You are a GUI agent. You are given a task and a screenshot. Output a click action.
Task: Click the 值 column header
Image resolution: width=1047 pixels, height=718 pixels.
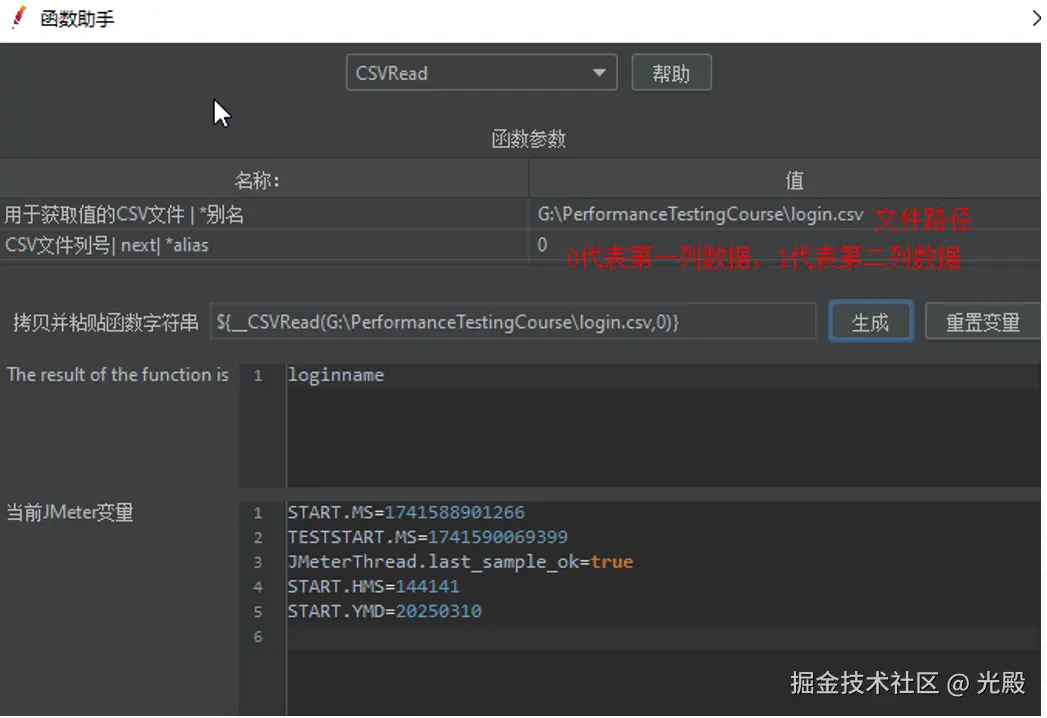785,180
